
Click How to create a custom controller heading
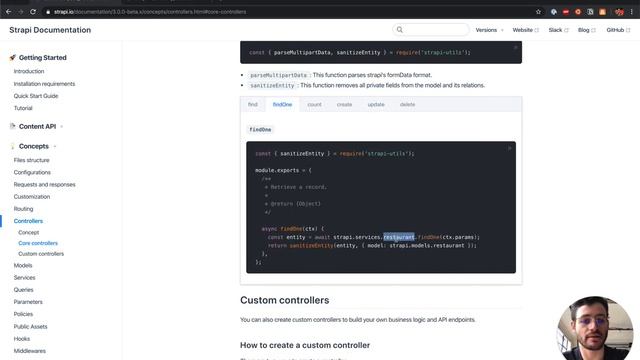click(305, 345)
